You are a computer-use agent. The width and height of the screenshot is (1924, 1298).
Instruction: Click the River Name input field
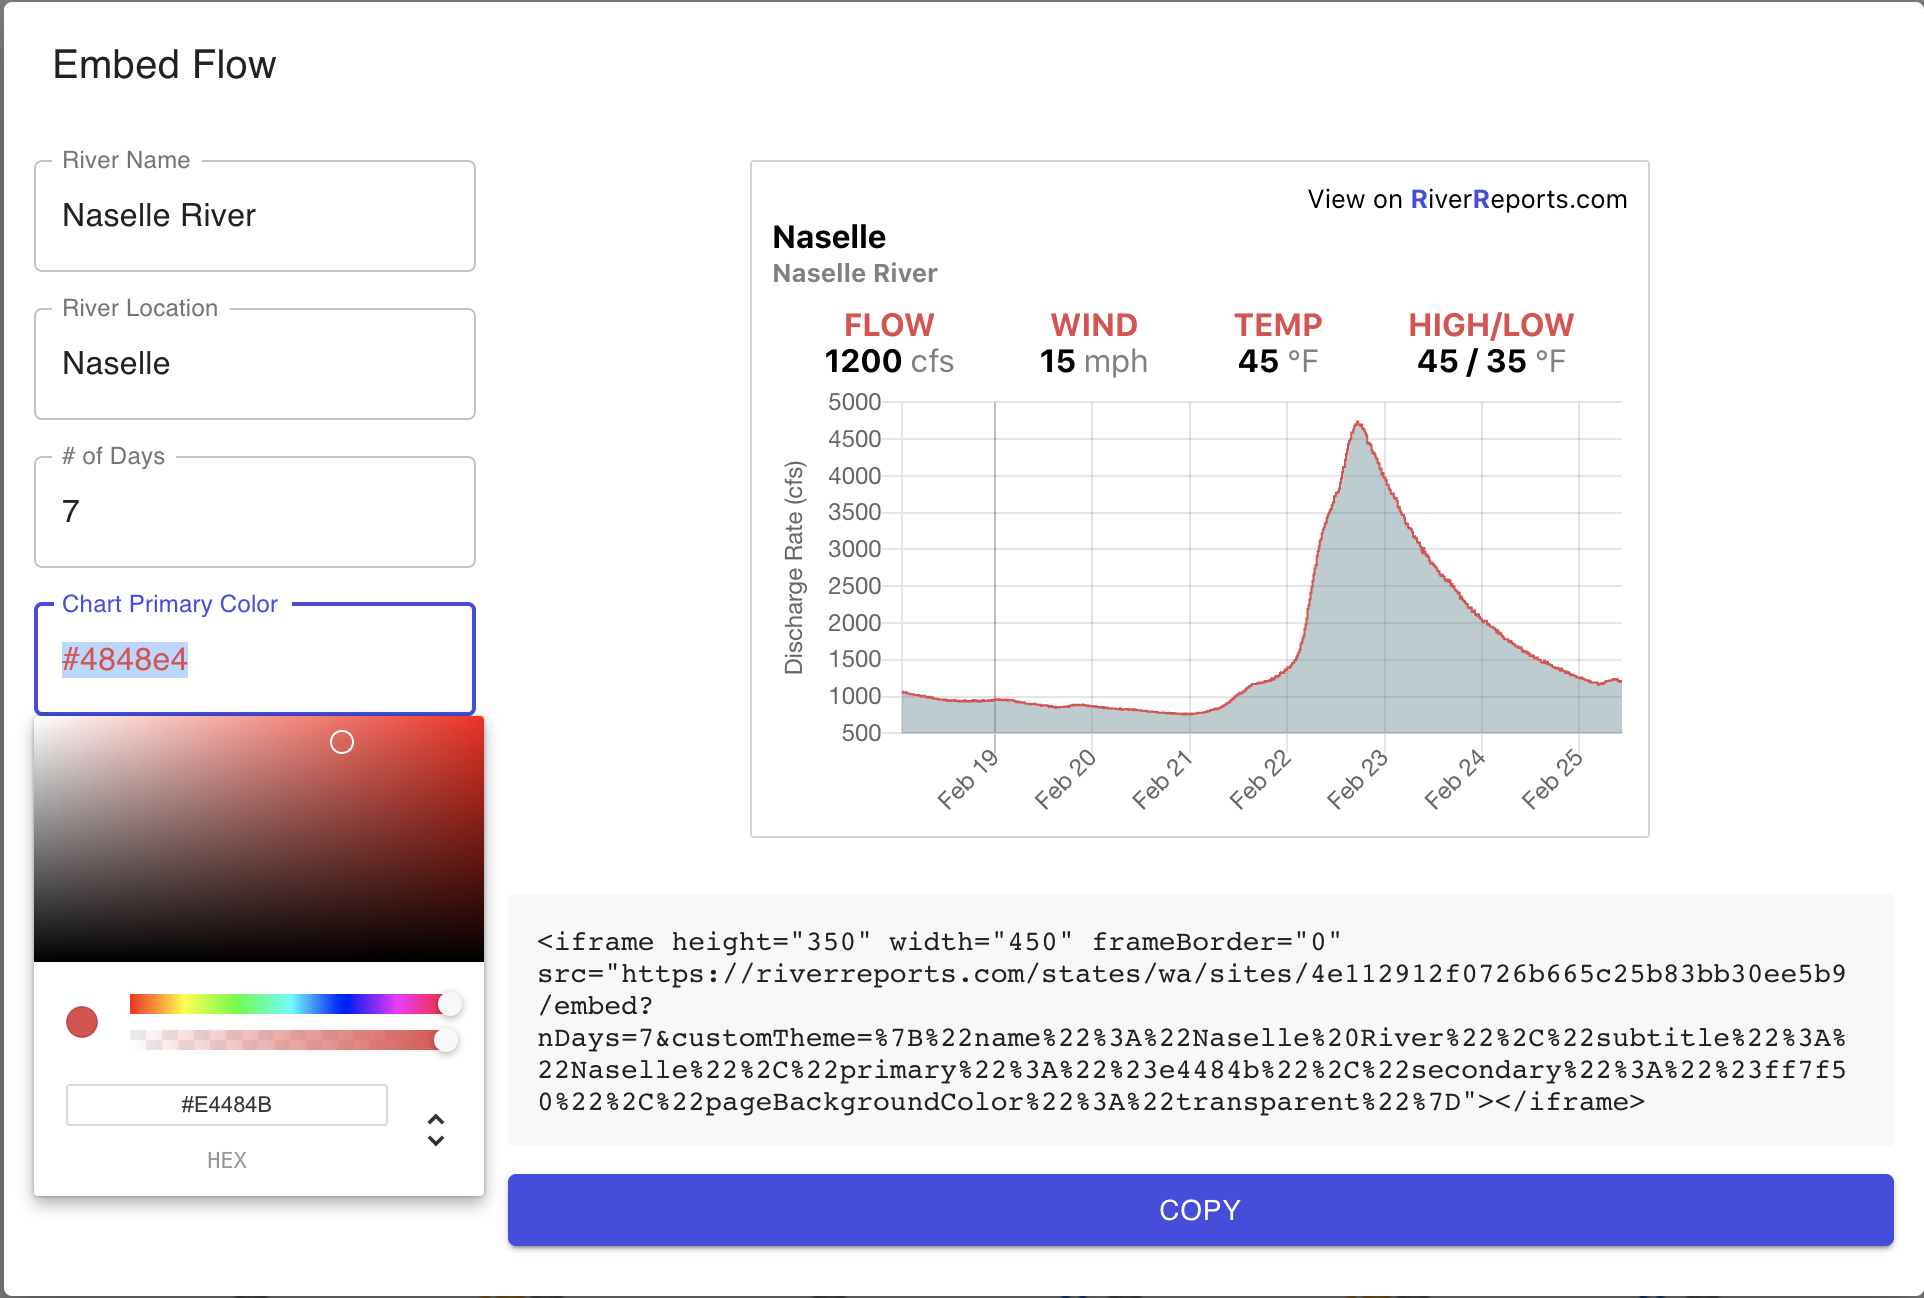[x=254, y=216]
